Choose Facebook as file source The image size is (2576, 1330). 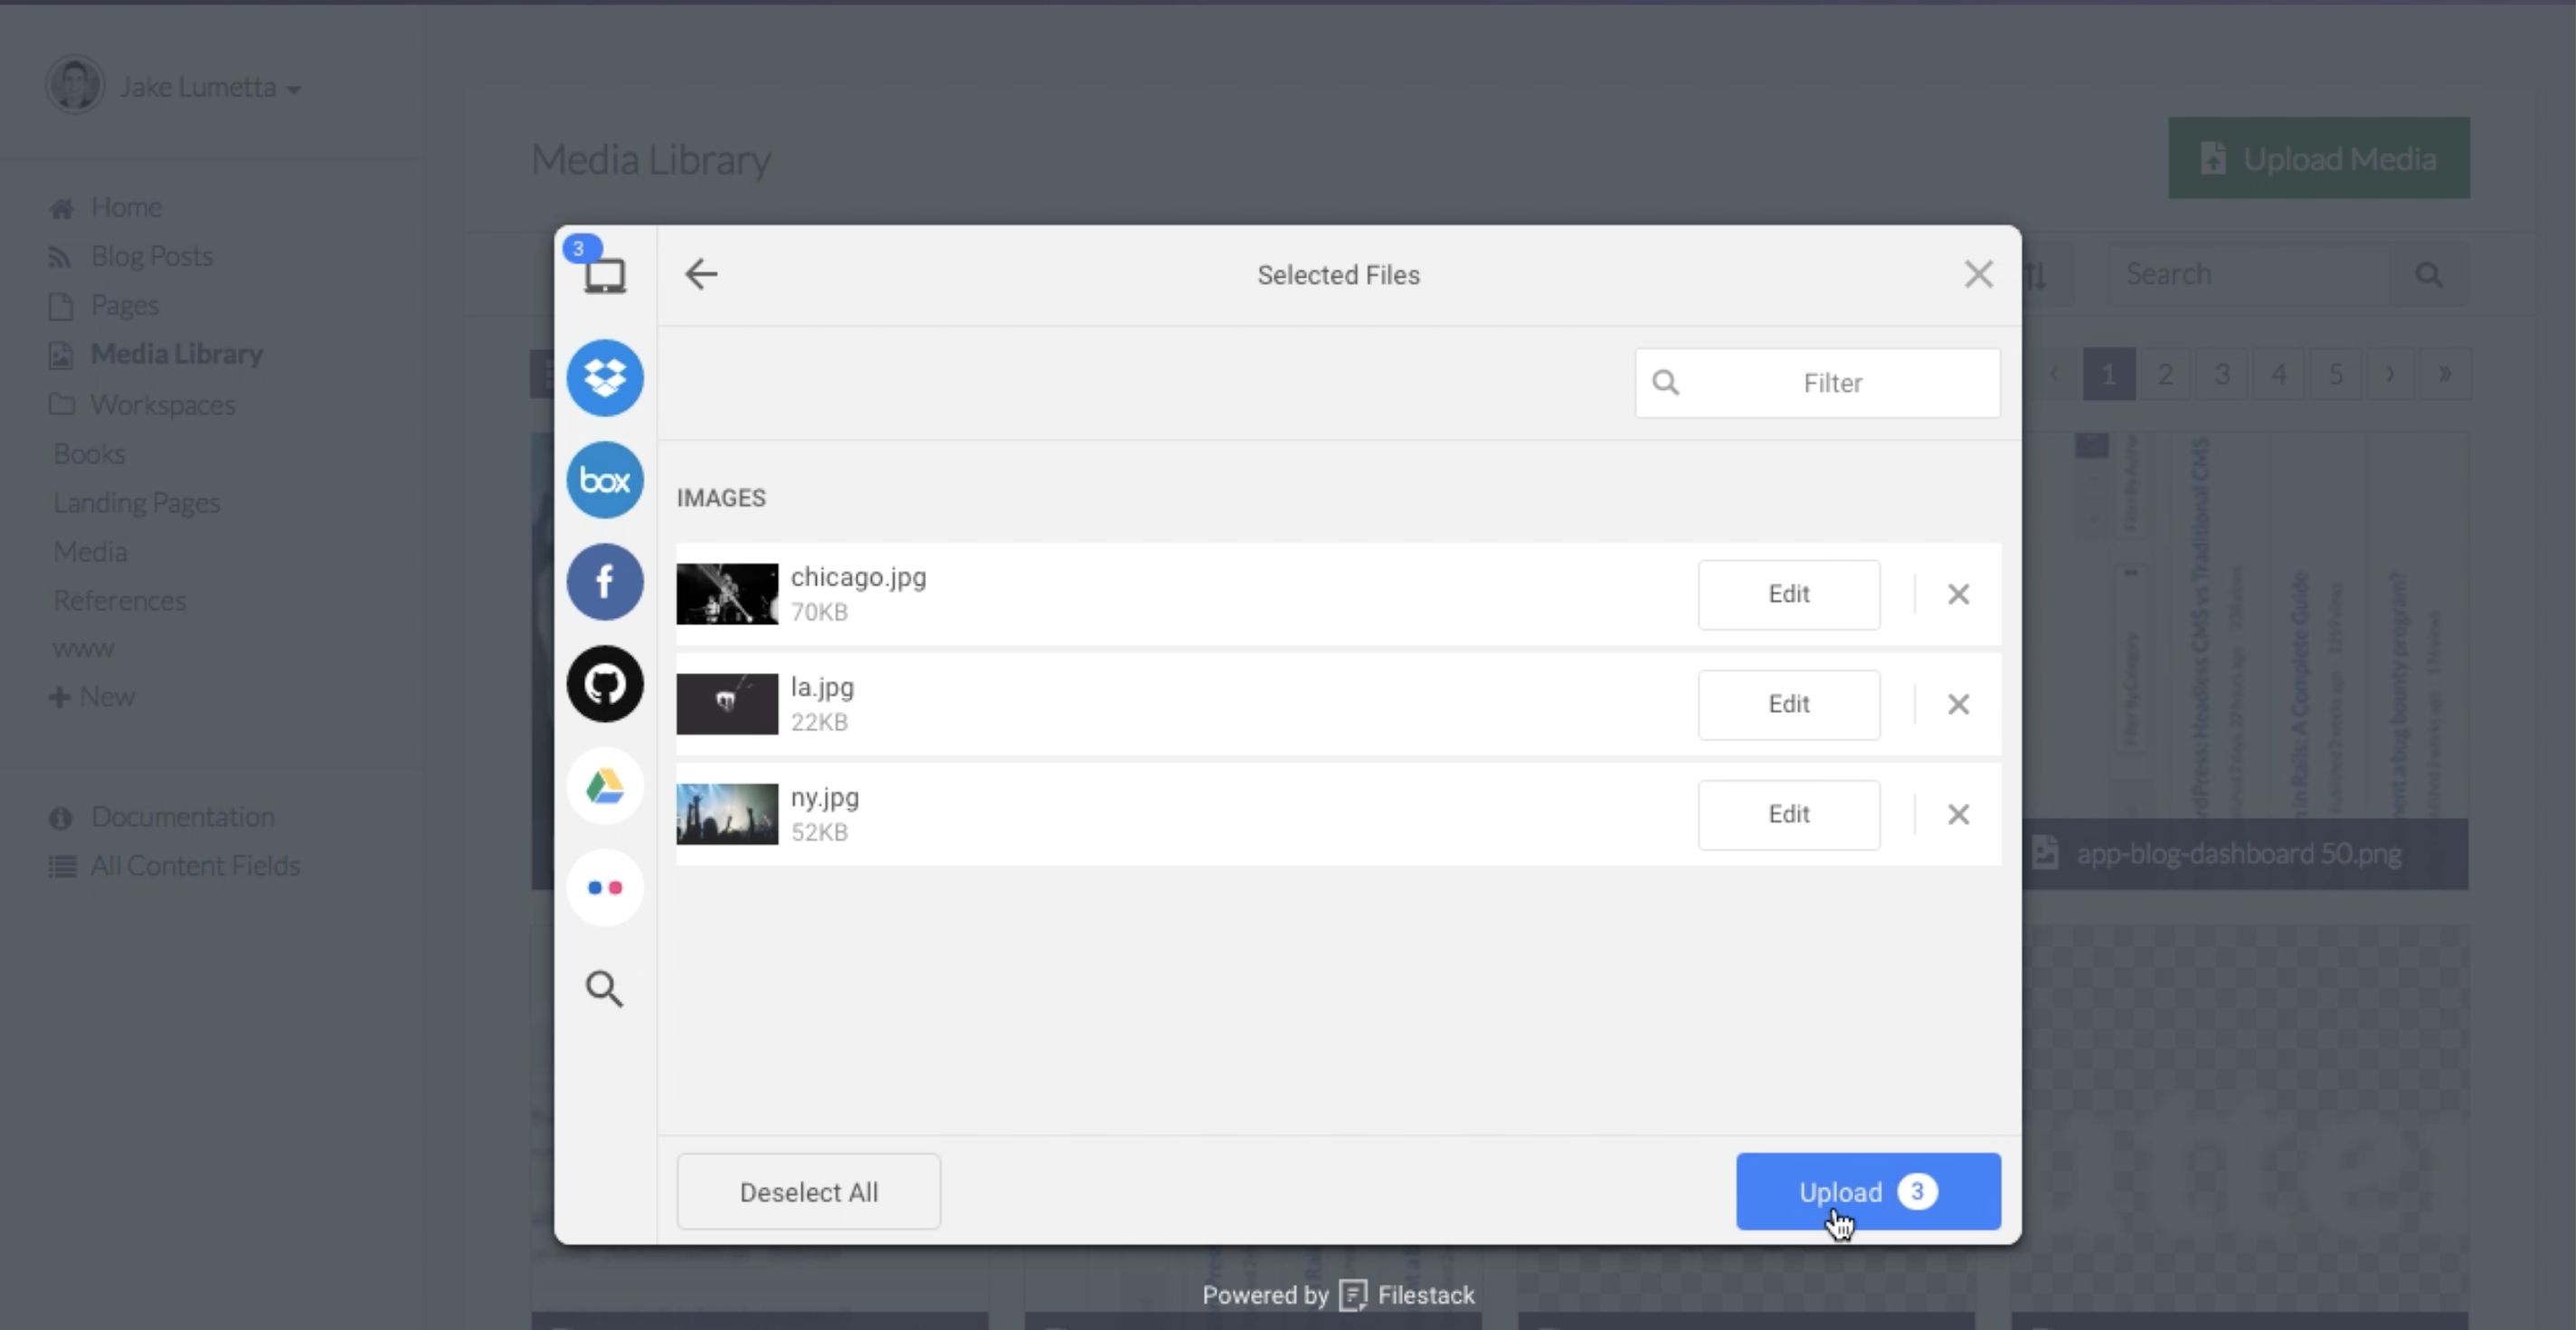coord(605,582)
